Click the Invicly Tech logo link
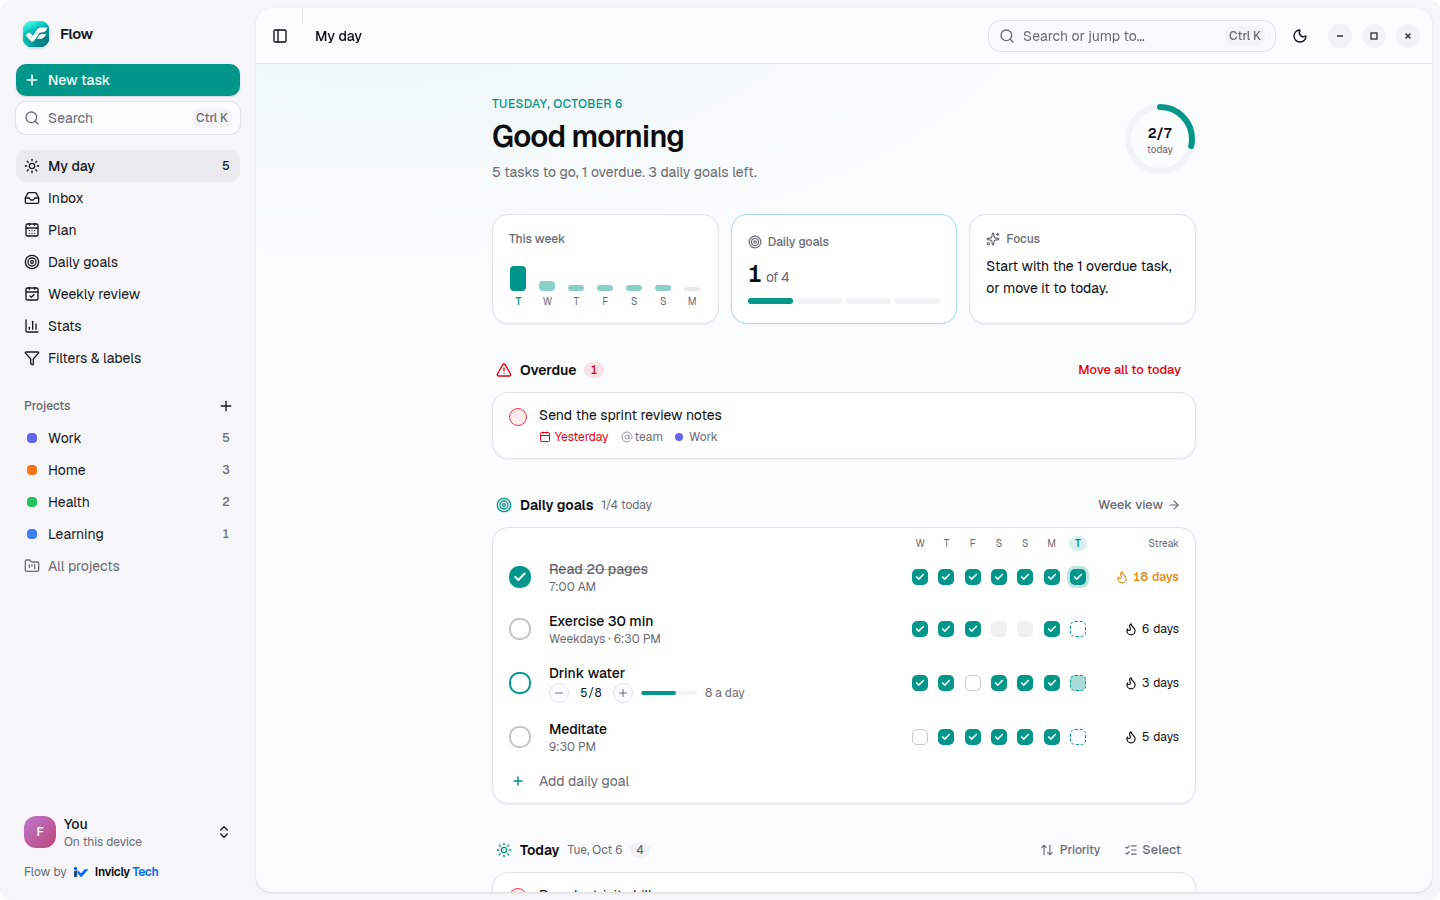The height and width of the screenshot is (900, 1440). click(116, 872)
